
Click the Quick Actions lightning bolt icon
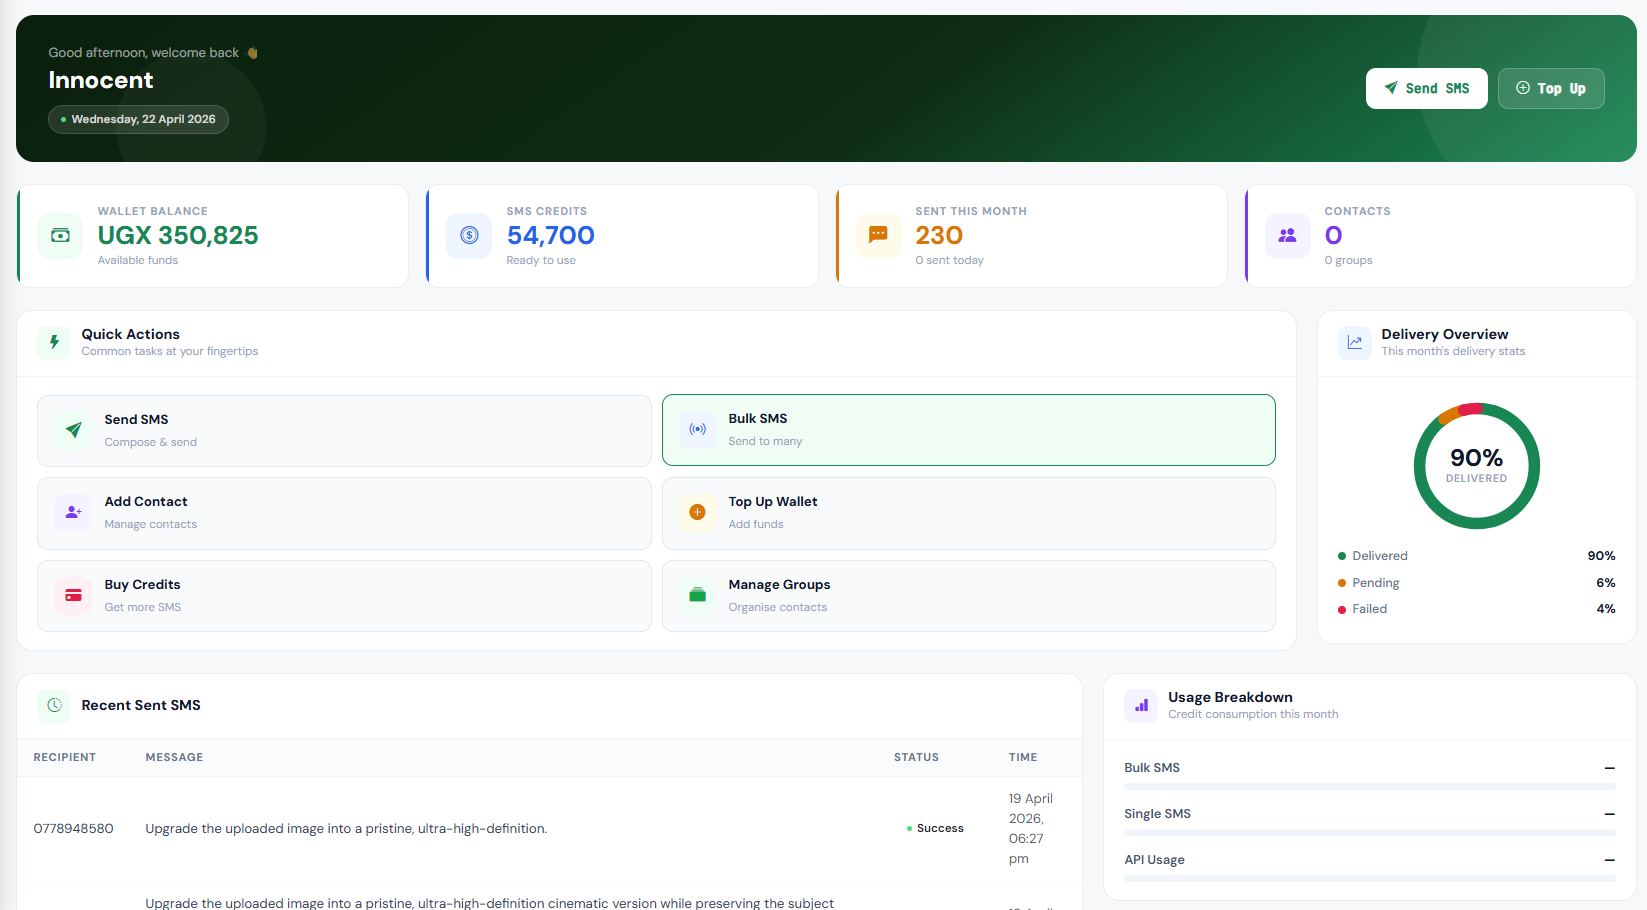tap(54, 342)
